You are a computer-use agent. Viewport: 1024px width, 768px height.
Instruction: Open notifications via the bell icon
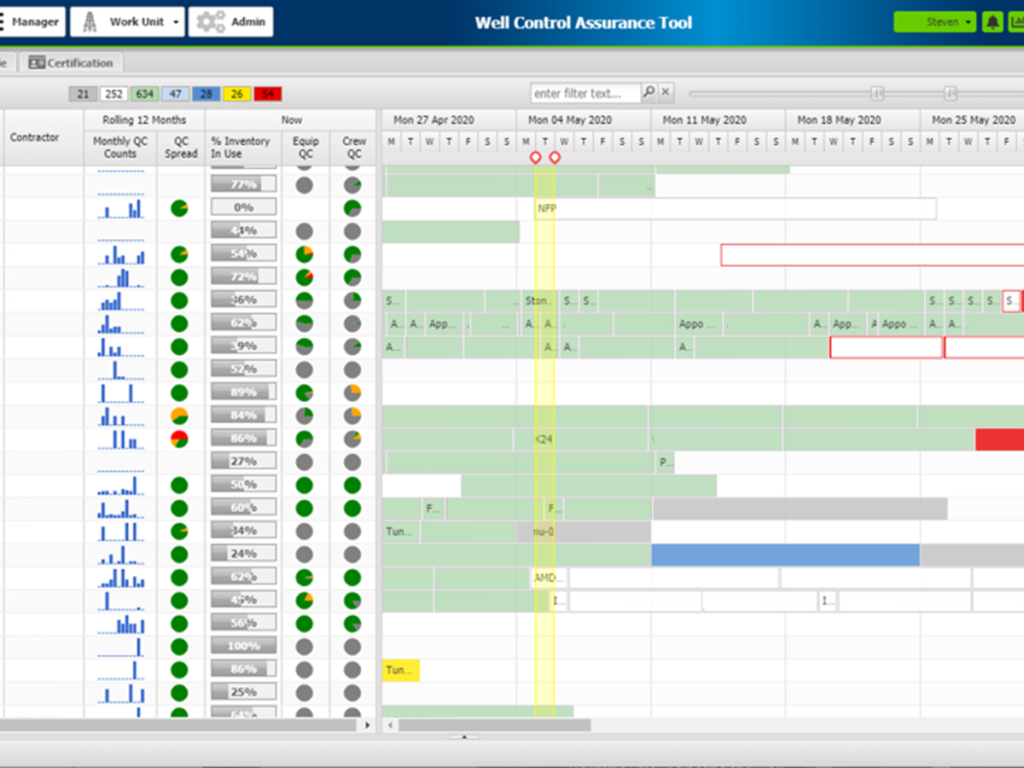pos(992,22)
